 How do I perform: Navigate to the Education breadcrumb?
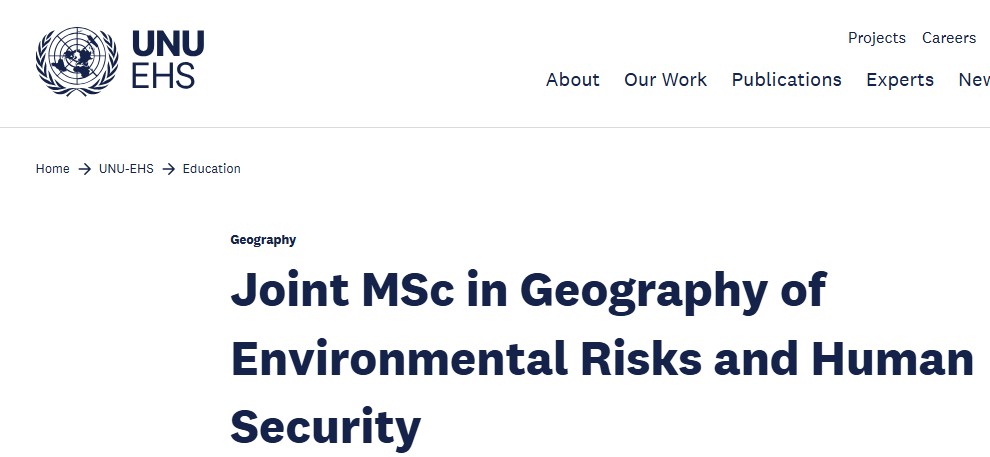pyautogui.click(x=212, y=169)
